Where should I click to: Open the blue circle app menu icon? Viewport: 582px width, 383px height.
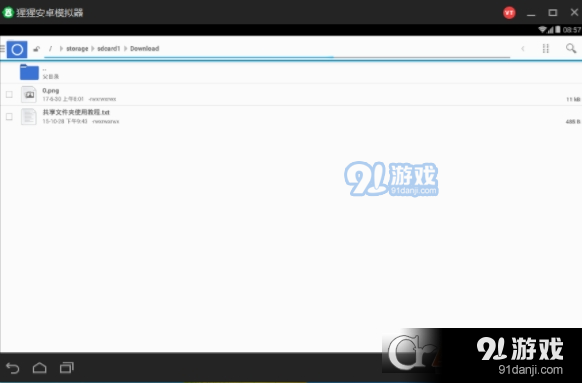(x=17, y=49)
